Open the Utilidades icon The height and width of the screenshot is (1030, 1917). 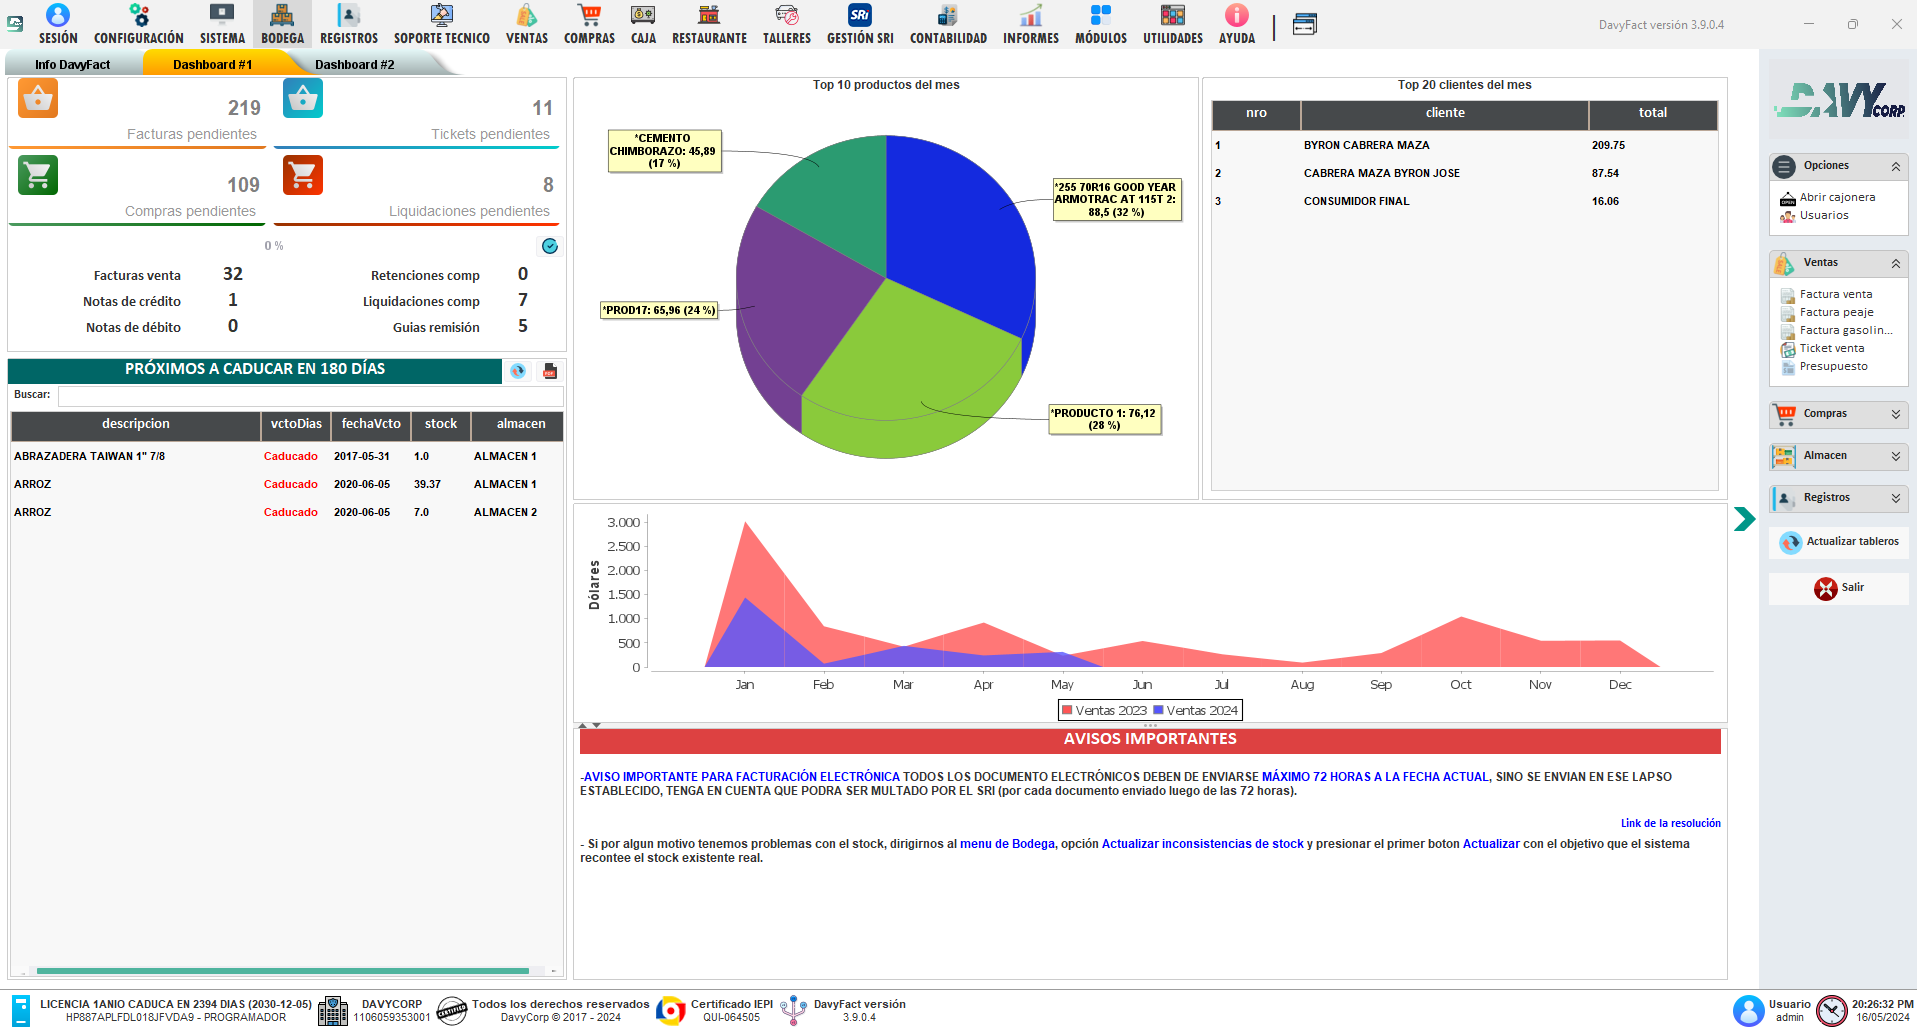pos(1173,16)
